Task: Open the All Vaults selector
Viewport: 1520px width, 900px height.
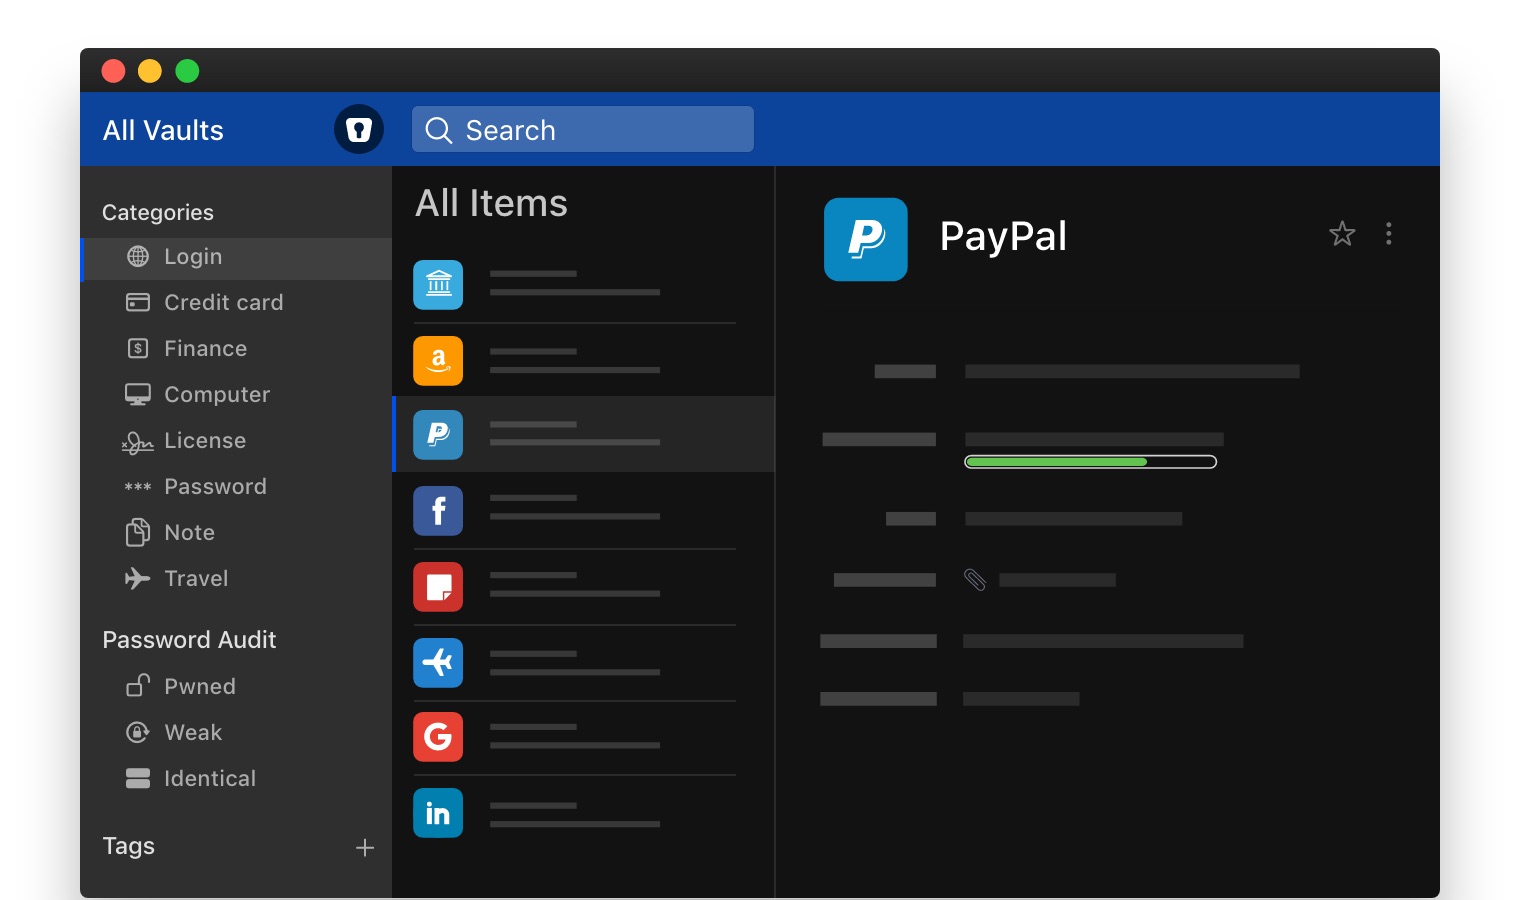Action: (163, 130)
